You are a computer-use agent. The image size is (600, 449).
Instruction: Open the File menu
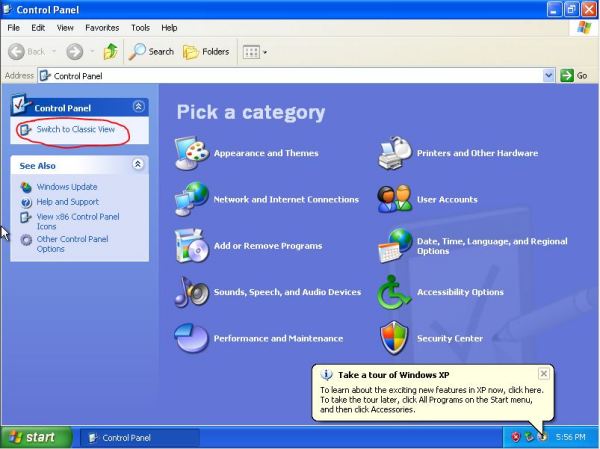point(13,28)
